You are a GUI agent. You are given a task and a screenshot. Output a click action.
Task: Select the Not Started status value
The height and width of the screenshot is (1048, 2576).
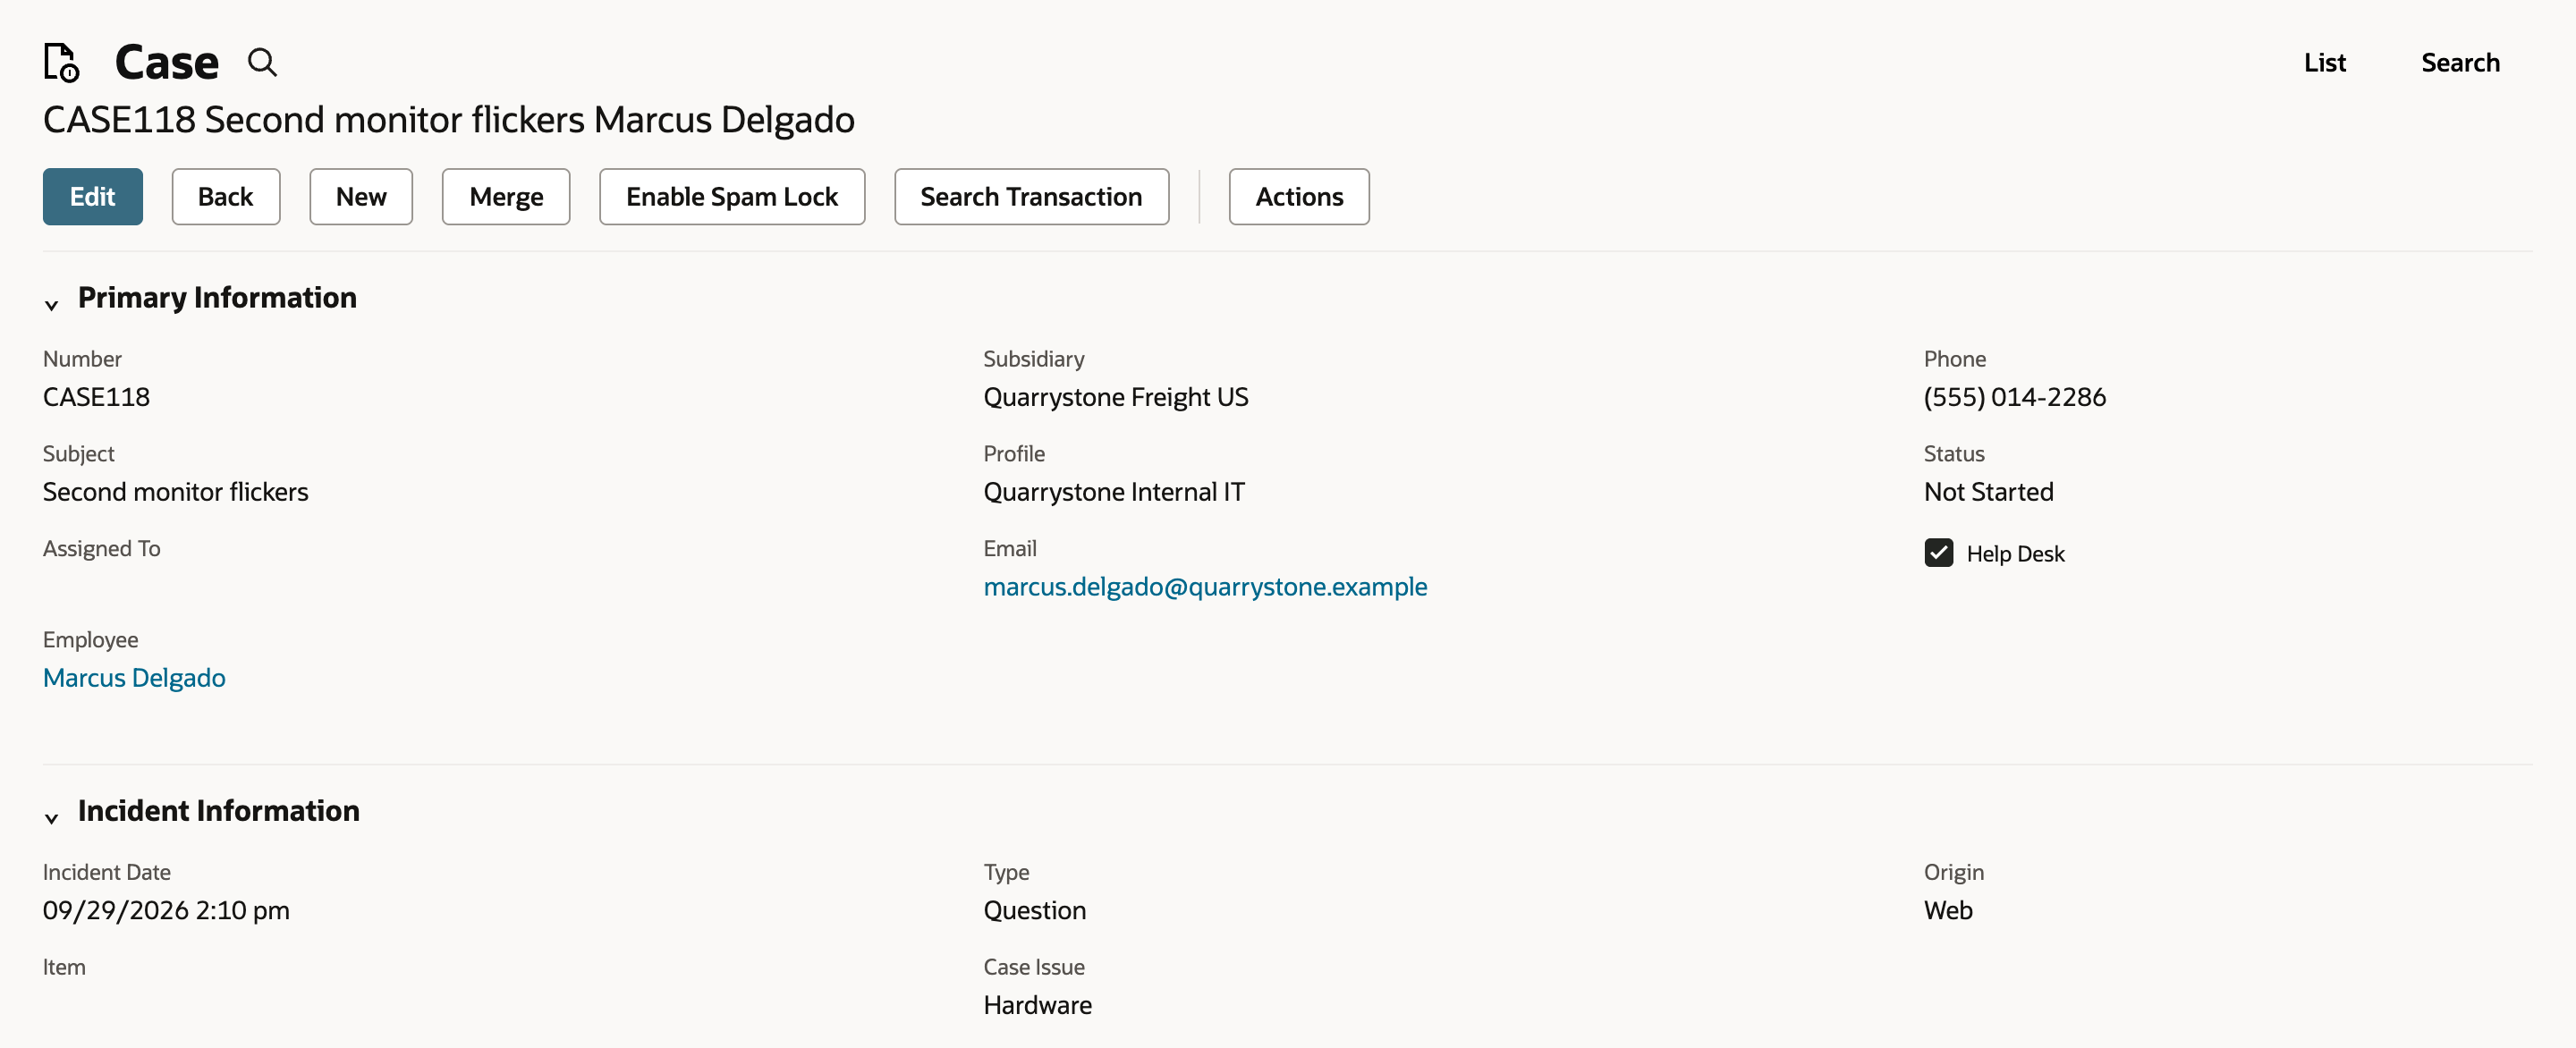point(1988,492)
